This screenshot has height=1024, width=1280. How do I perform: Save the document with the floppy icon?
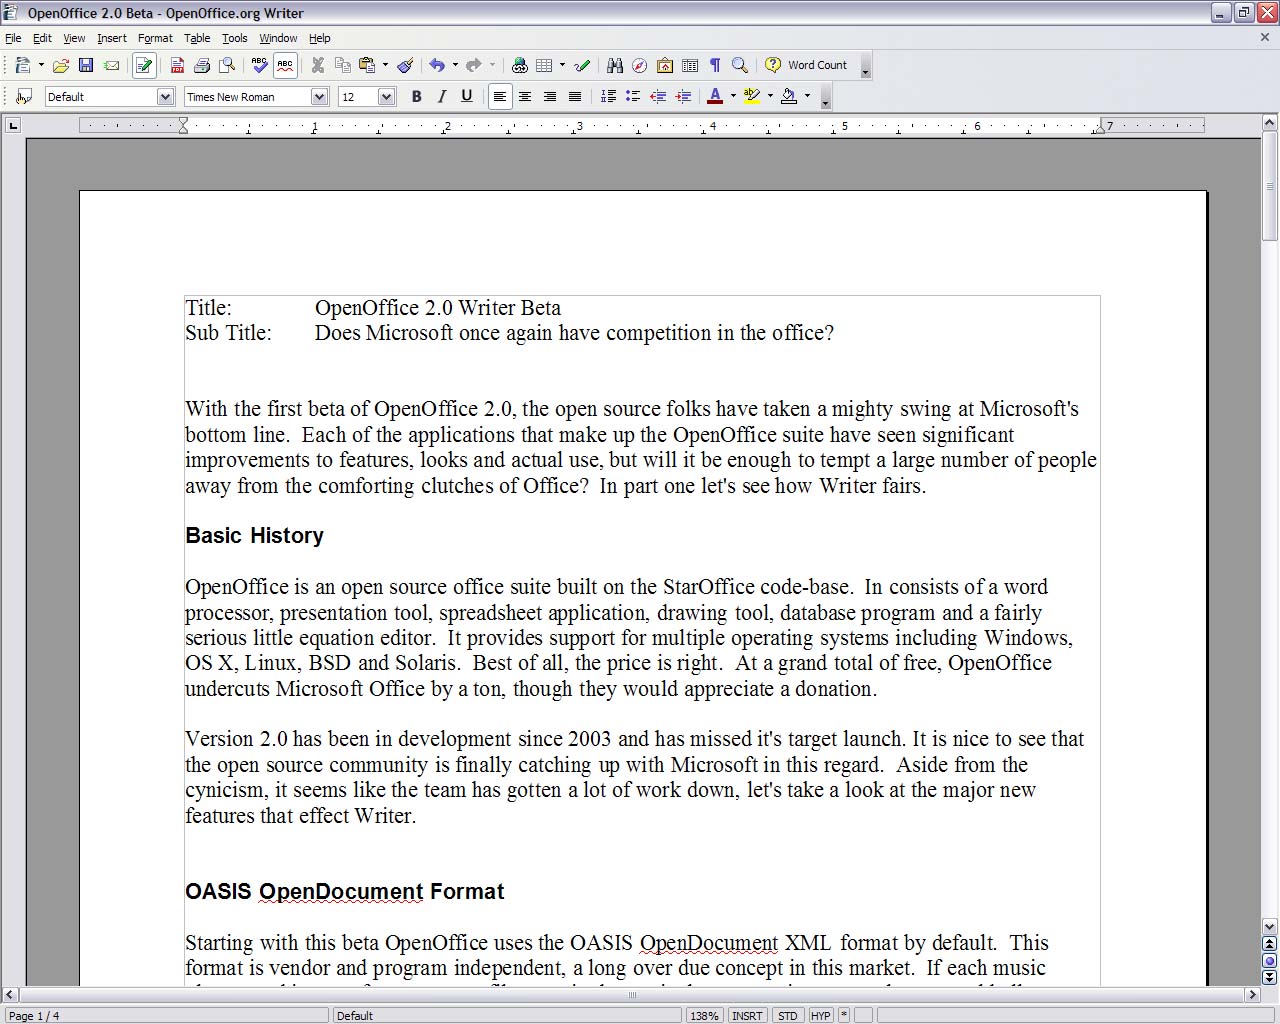point(86,65)
